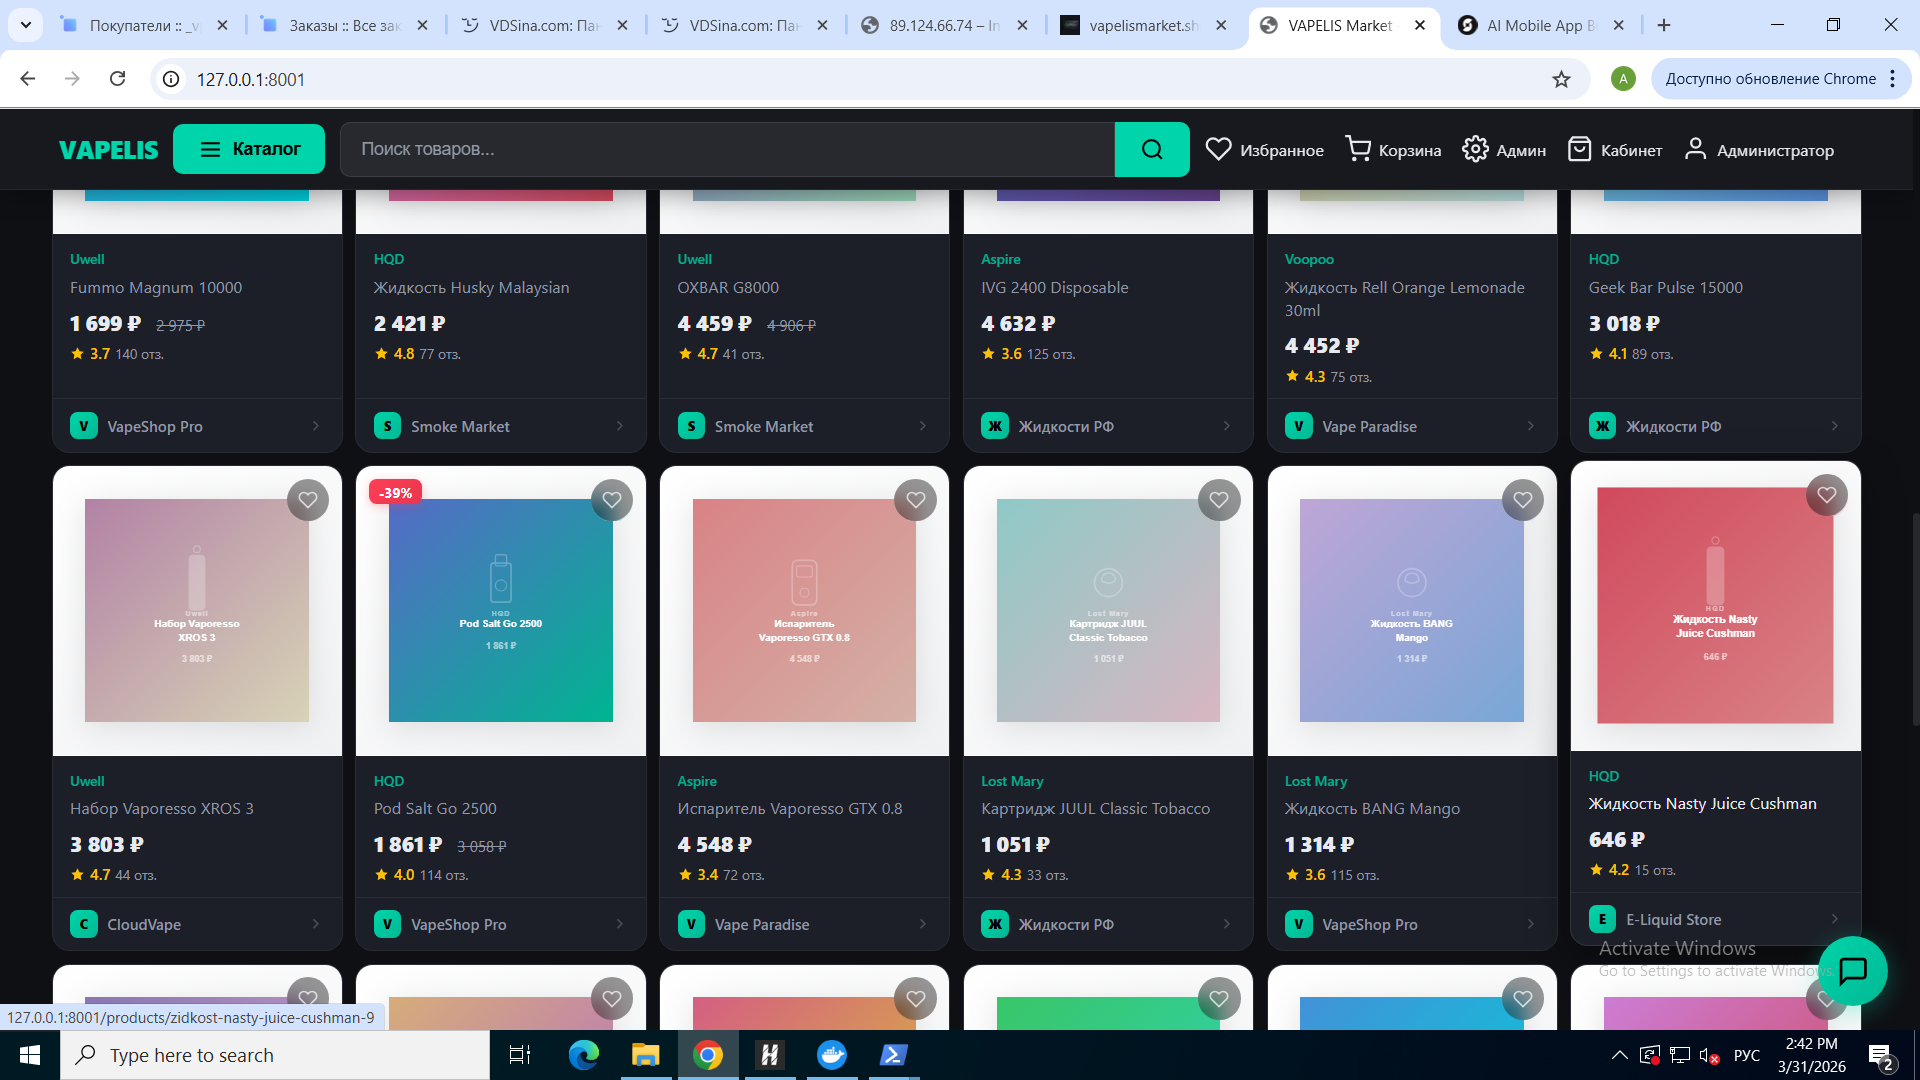Open Windows notification center

coord(1880,1056)
